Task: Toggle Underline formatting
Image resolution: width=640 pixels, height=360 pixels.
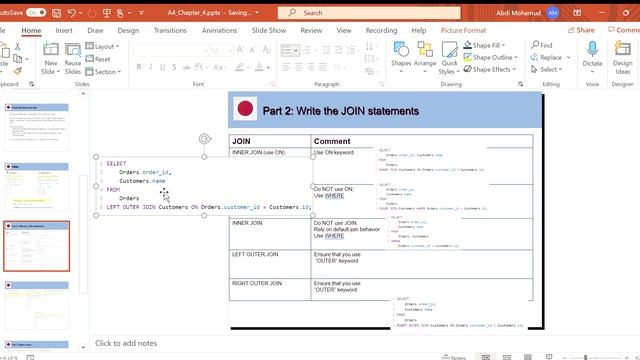Action: pyautogui.click(x=162, y=67)
